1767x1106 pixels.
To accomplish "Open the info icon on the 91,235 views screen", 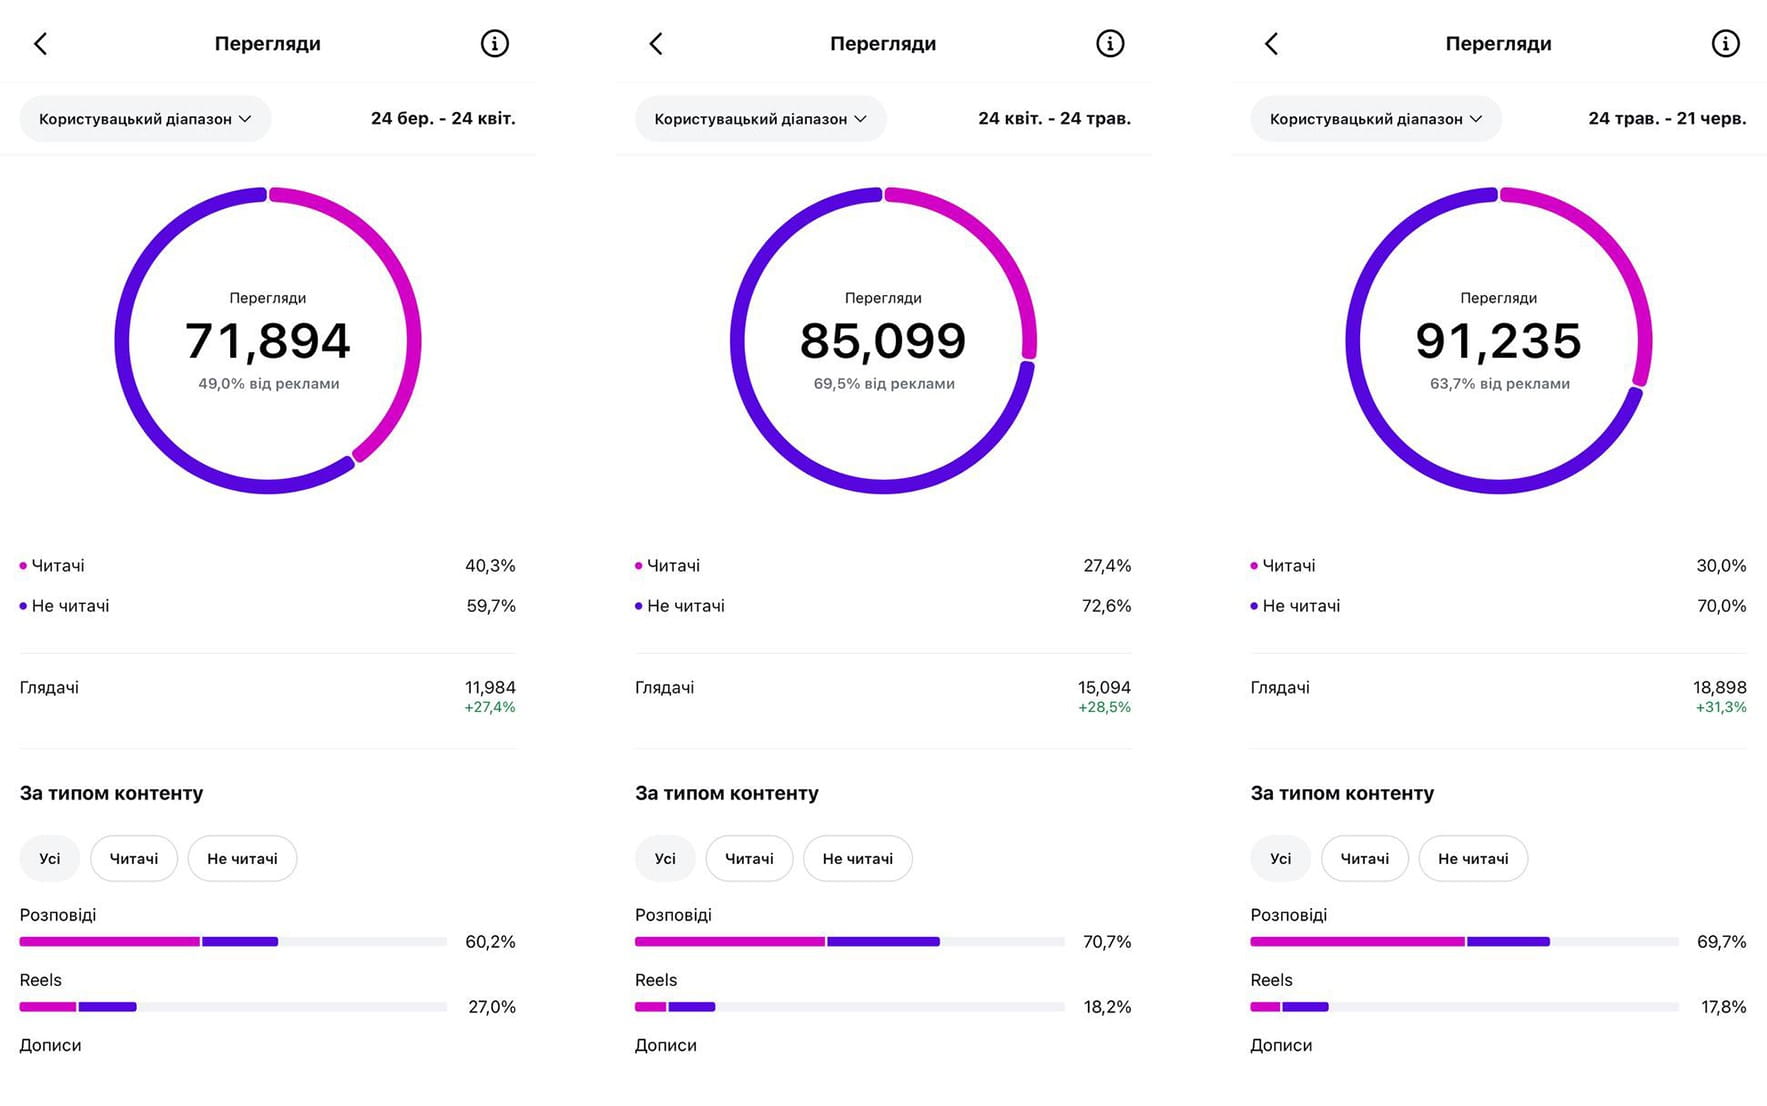I will click(x=1725, y=44).
